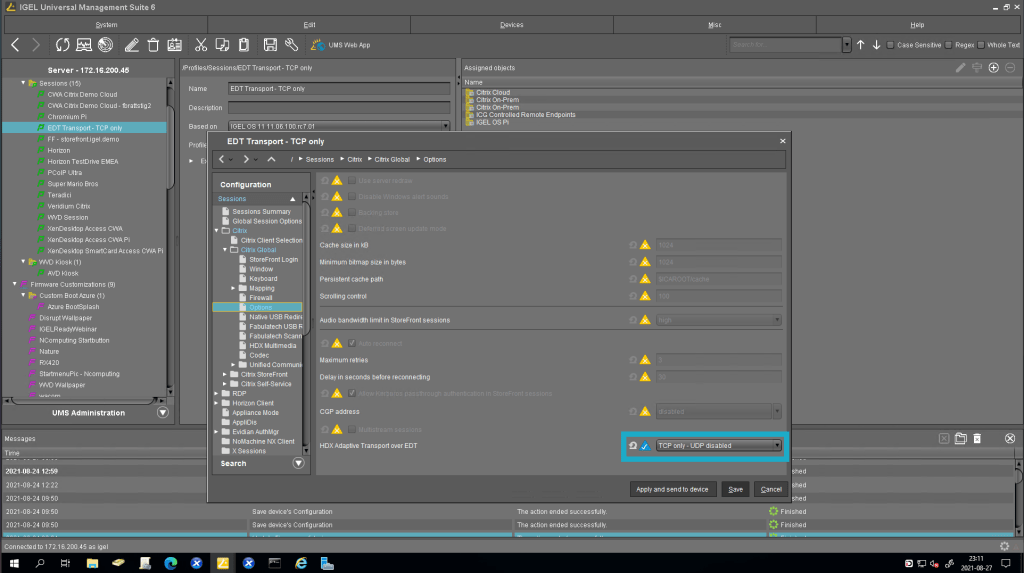
Task: Click the Save floppy disk toolbar icon
Action: pyautogui.click(x=270, y=45)
